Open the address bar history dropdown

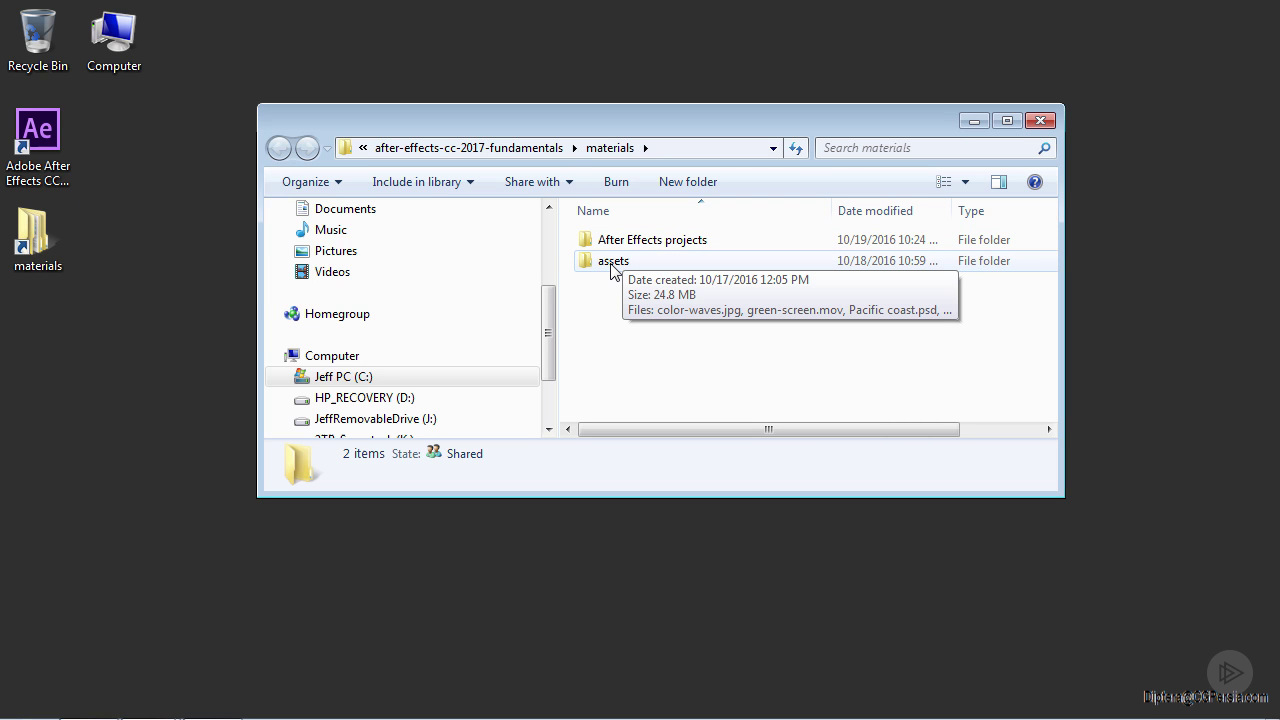point(773,148)
